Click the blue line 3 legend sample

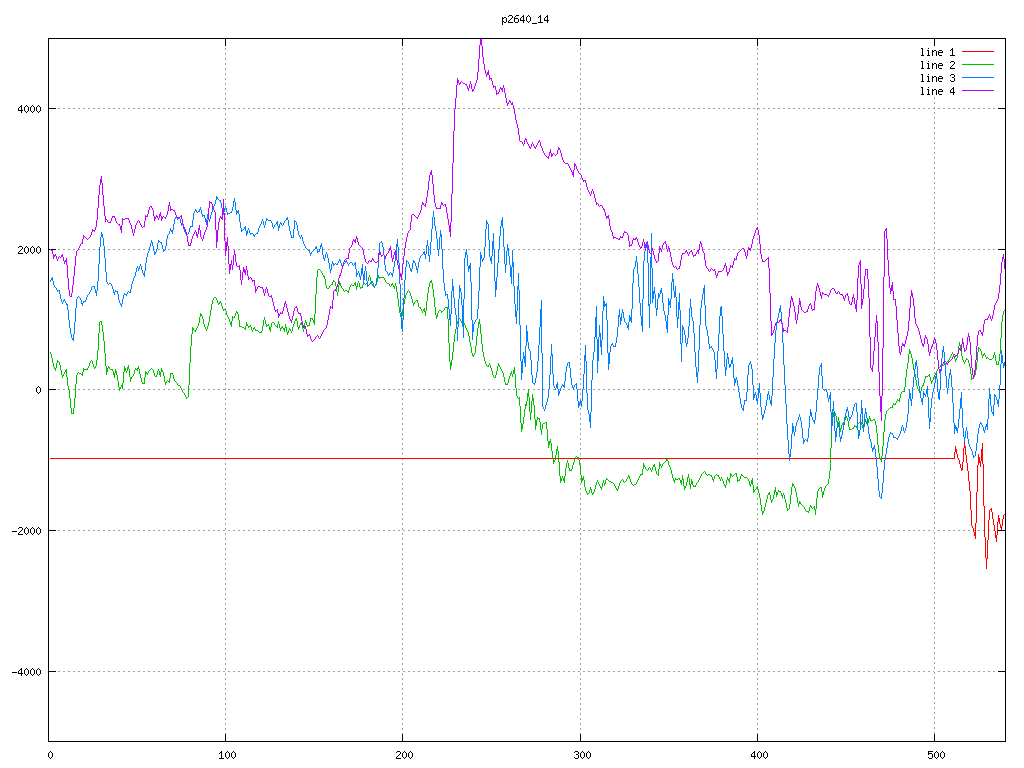979,78
